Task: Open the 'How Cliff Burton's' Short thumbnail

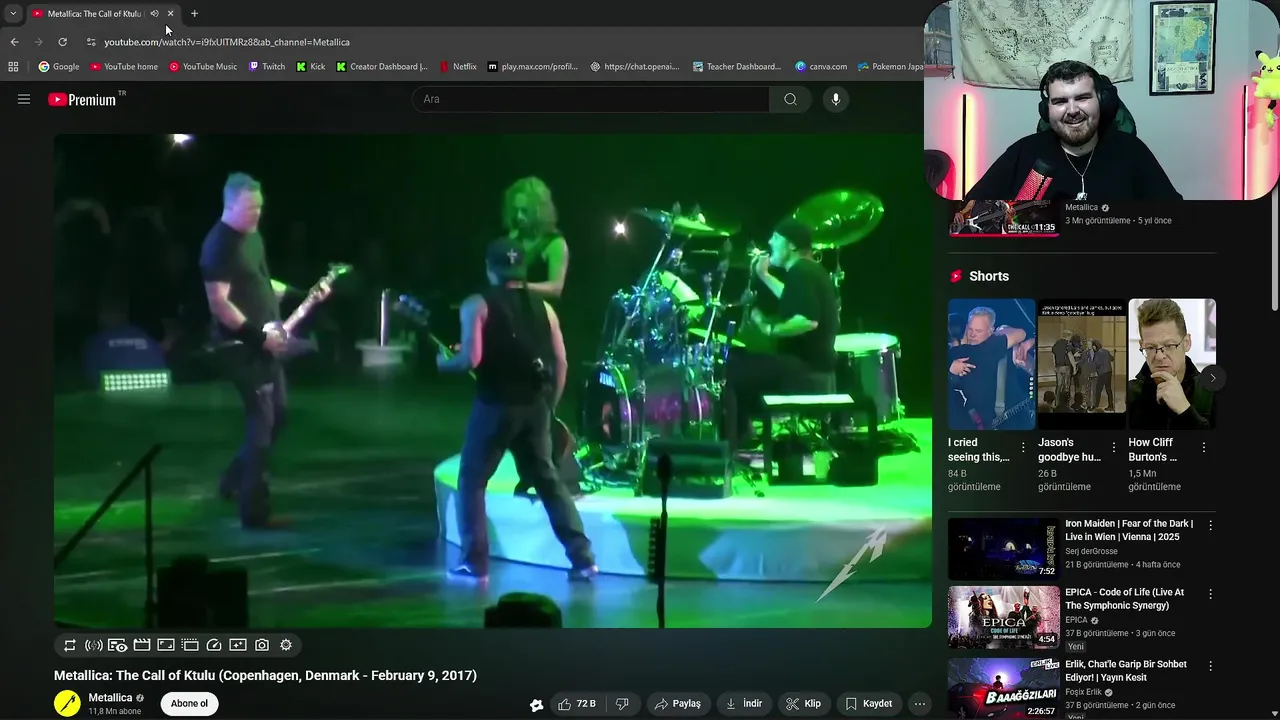Action: (1172, 364)
